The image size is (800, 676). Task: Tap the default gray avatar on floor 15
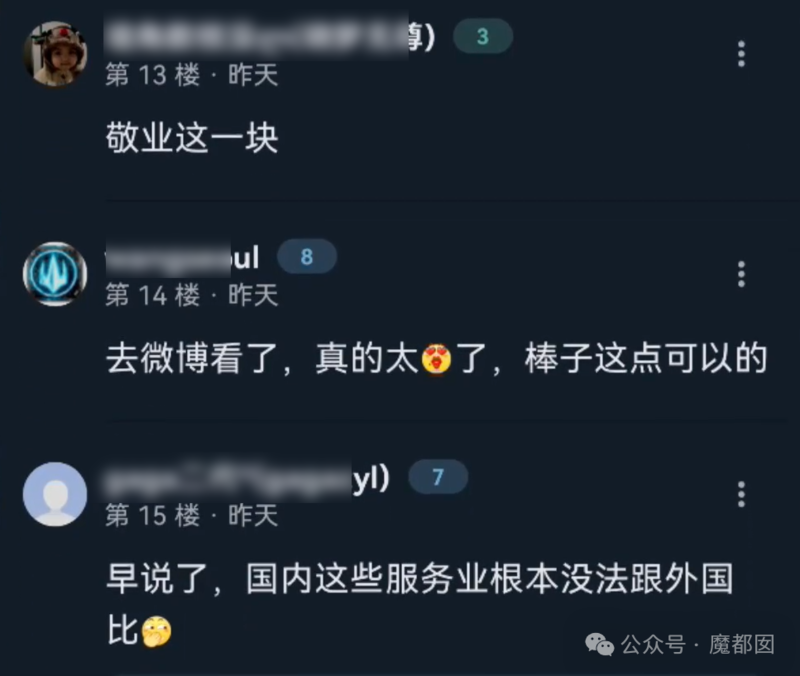55,494
